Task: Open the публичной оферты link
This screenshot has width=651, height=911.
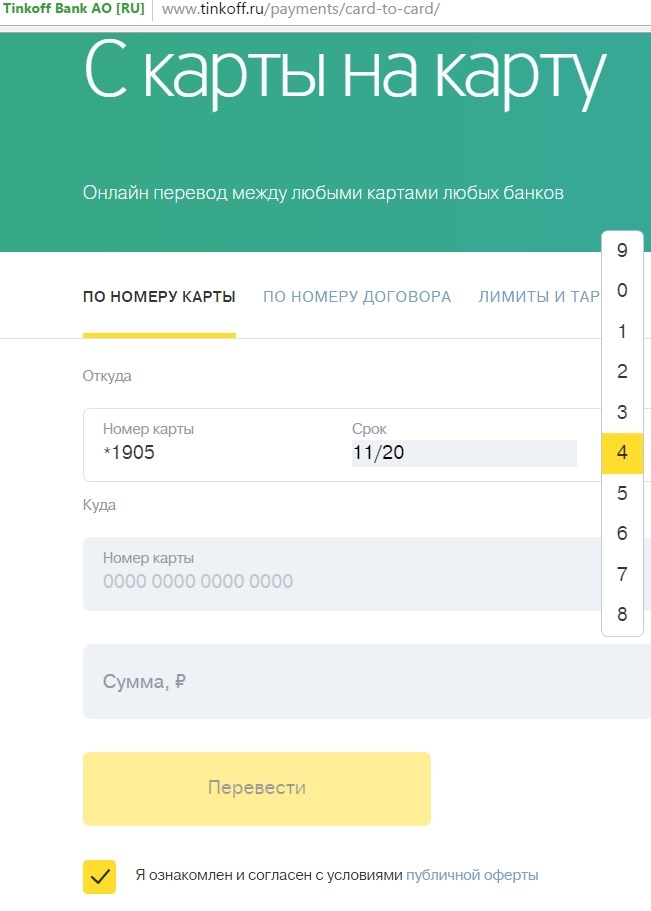Action: coord(472,875)
